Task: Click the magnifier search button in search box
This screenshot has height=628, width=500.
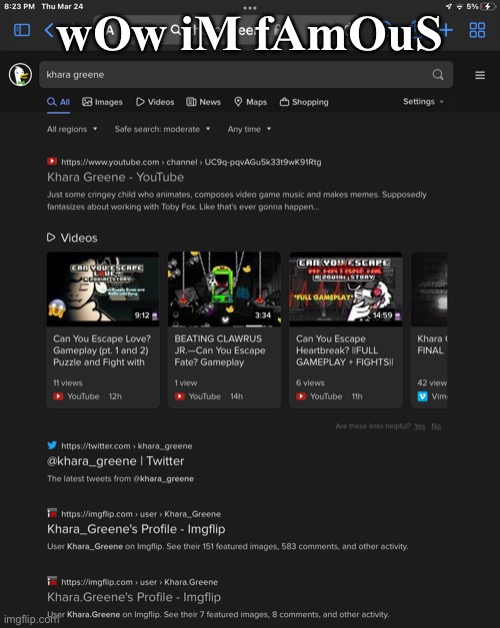Action: pyautogui.click(x=438, y=74)
